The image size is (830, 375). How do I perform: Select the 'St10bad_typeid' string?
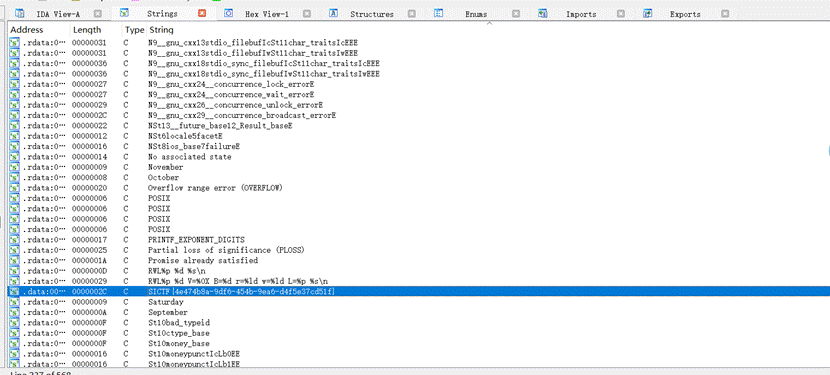click(x=178, y=323)
